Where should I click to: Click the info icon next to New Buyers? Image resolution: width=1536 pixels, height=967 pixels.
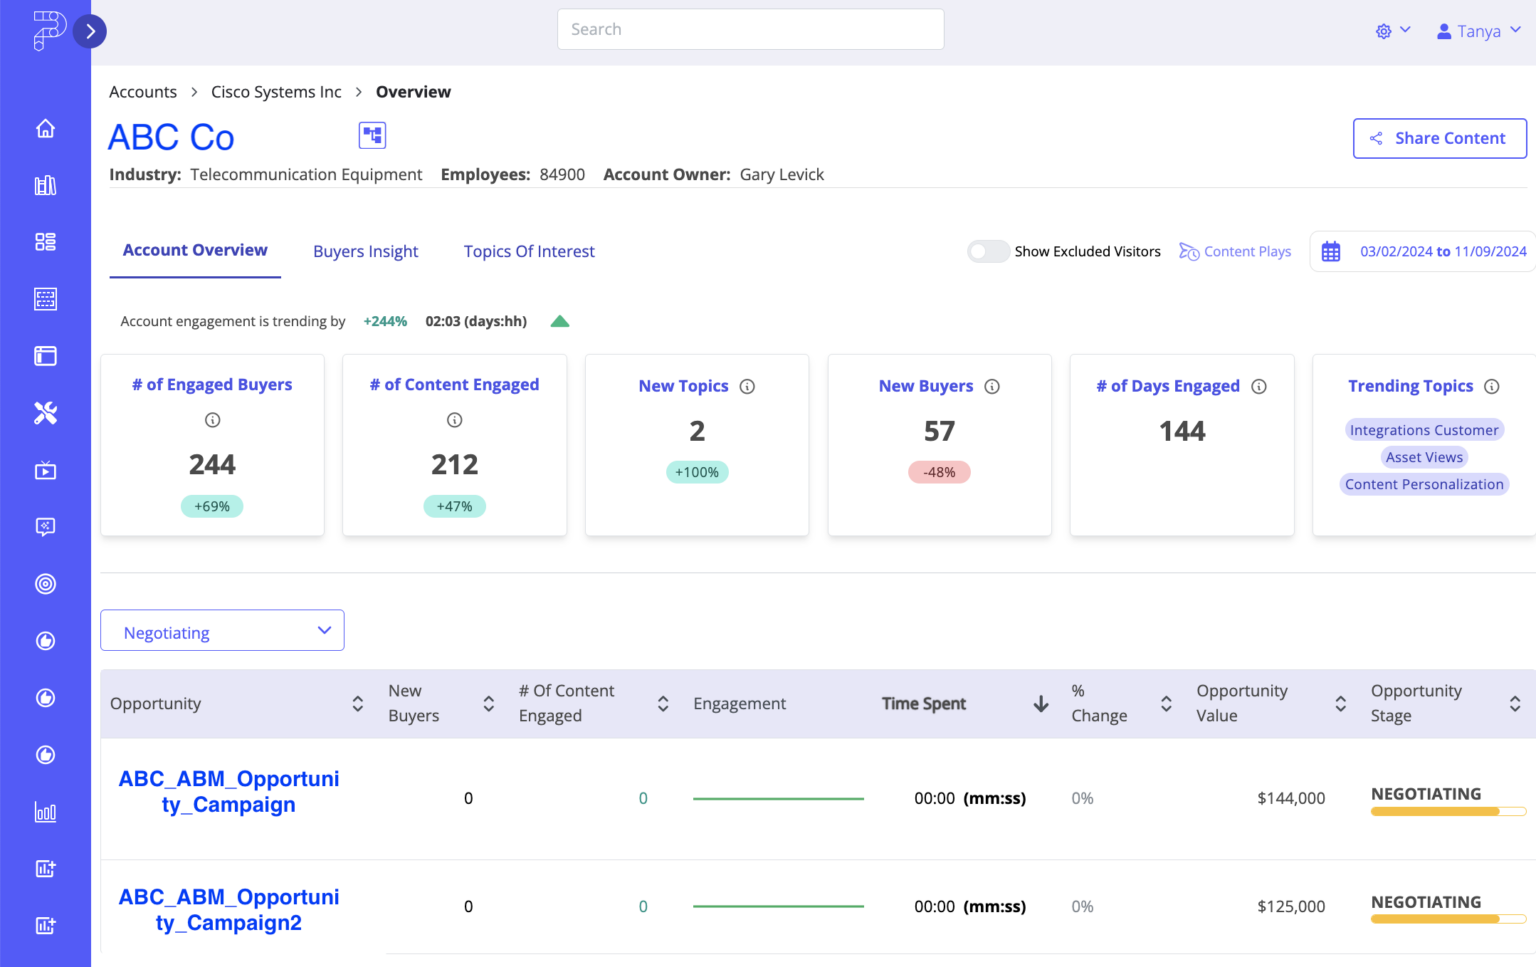(992, 387)
